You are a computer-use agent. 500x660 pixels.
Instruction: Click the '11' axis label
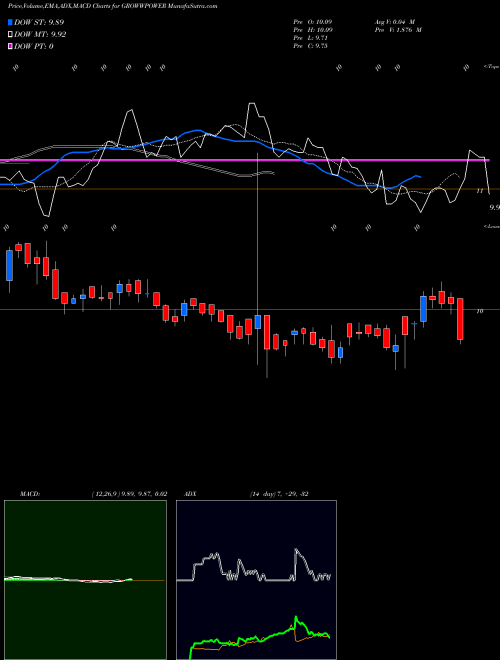479,191
